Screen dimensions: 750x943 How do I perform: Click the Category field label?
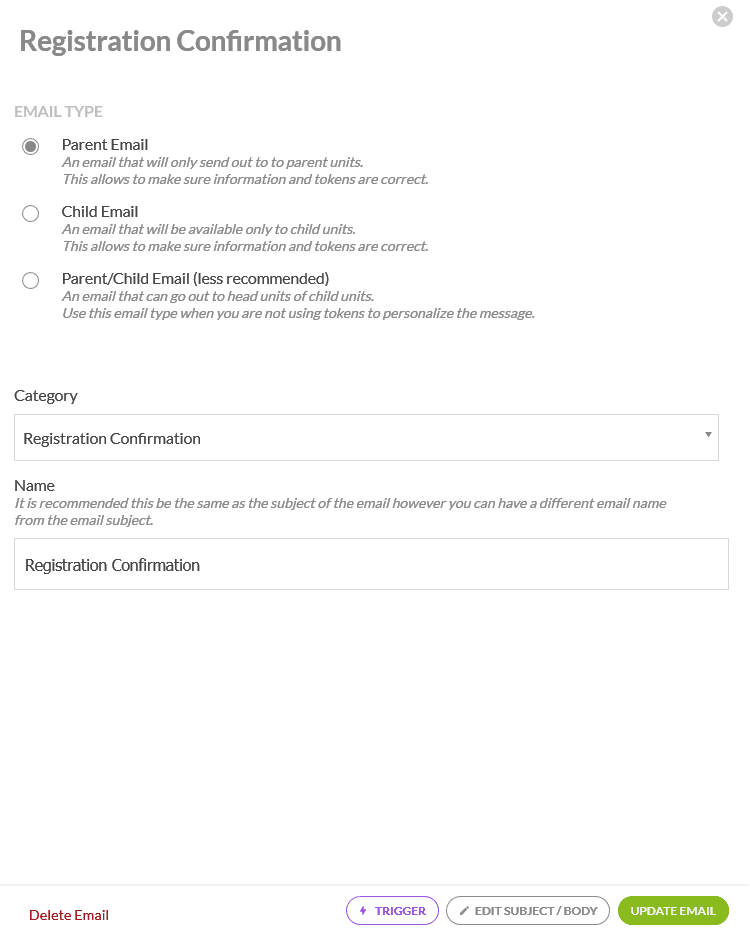pos(46,396)
